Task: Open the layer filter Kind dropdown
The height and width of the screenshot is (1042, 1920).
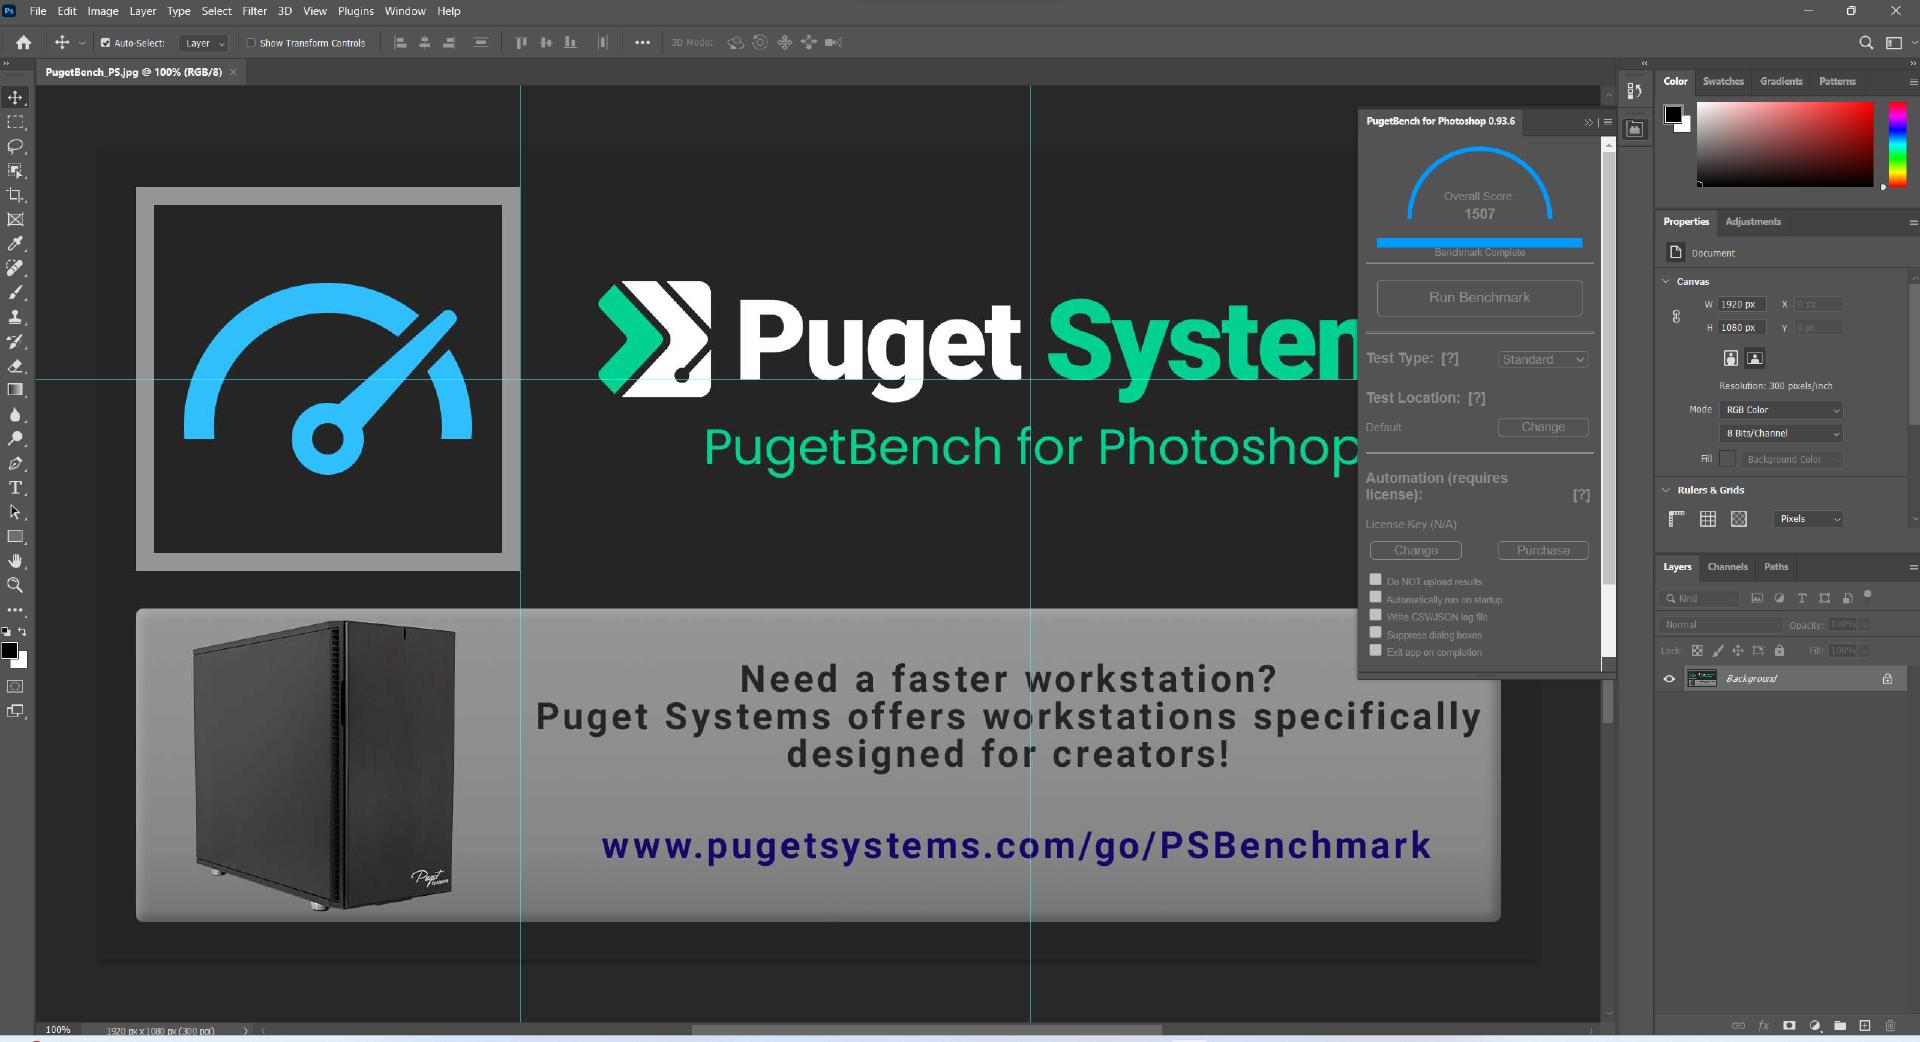Action: [1700, 598]
